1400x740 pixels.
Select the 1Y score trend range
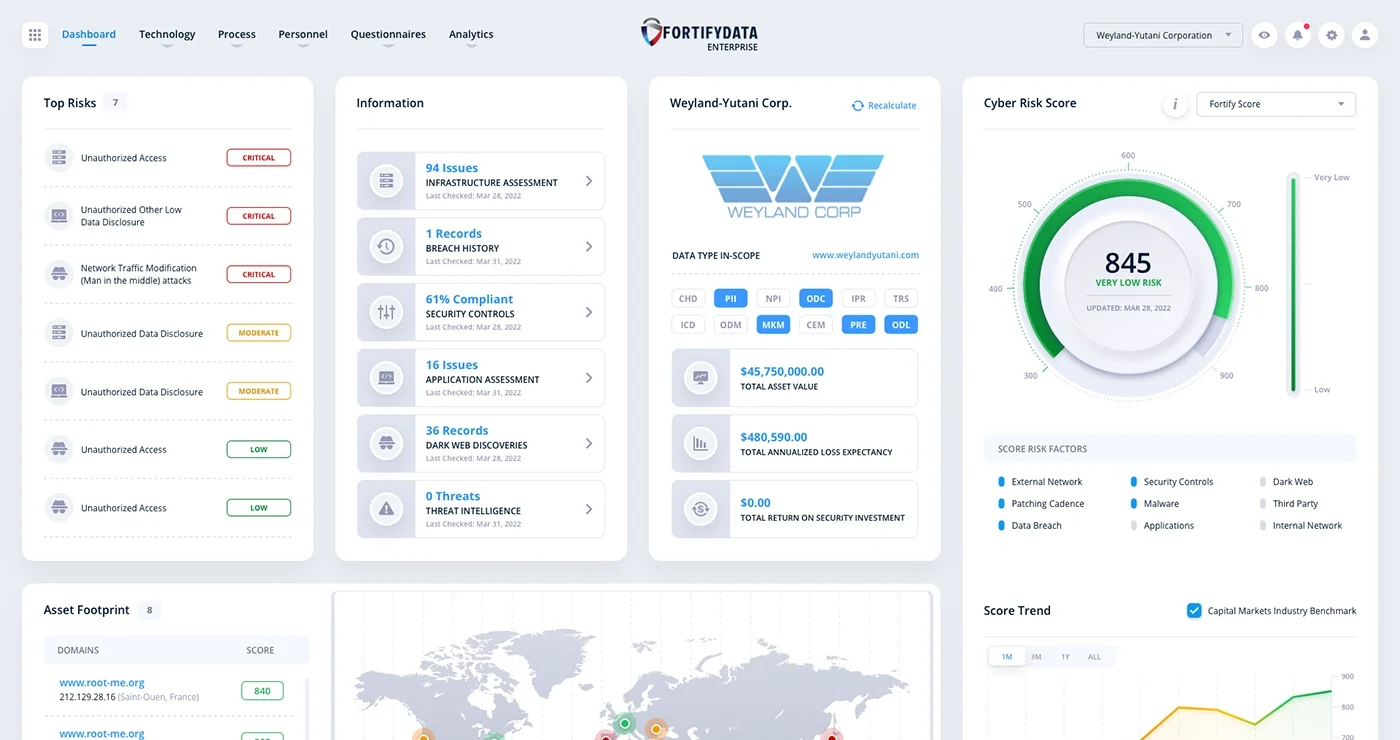pyautogui.click(x=1065, y=657)
